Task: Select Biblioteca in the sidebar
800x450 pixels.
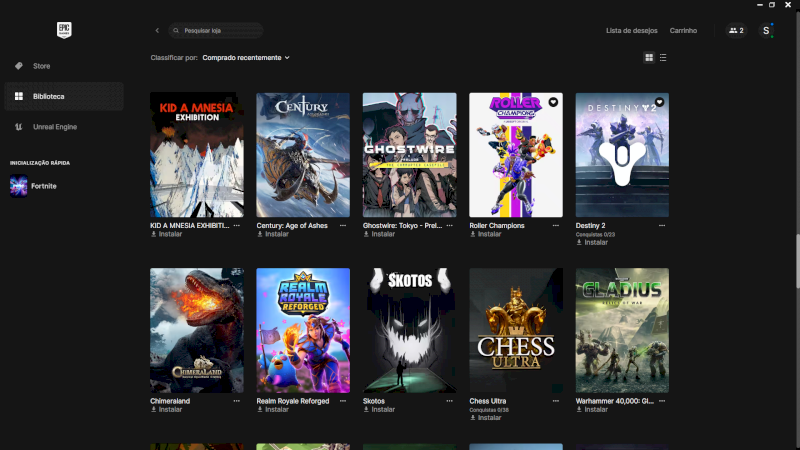Action: 64,96
